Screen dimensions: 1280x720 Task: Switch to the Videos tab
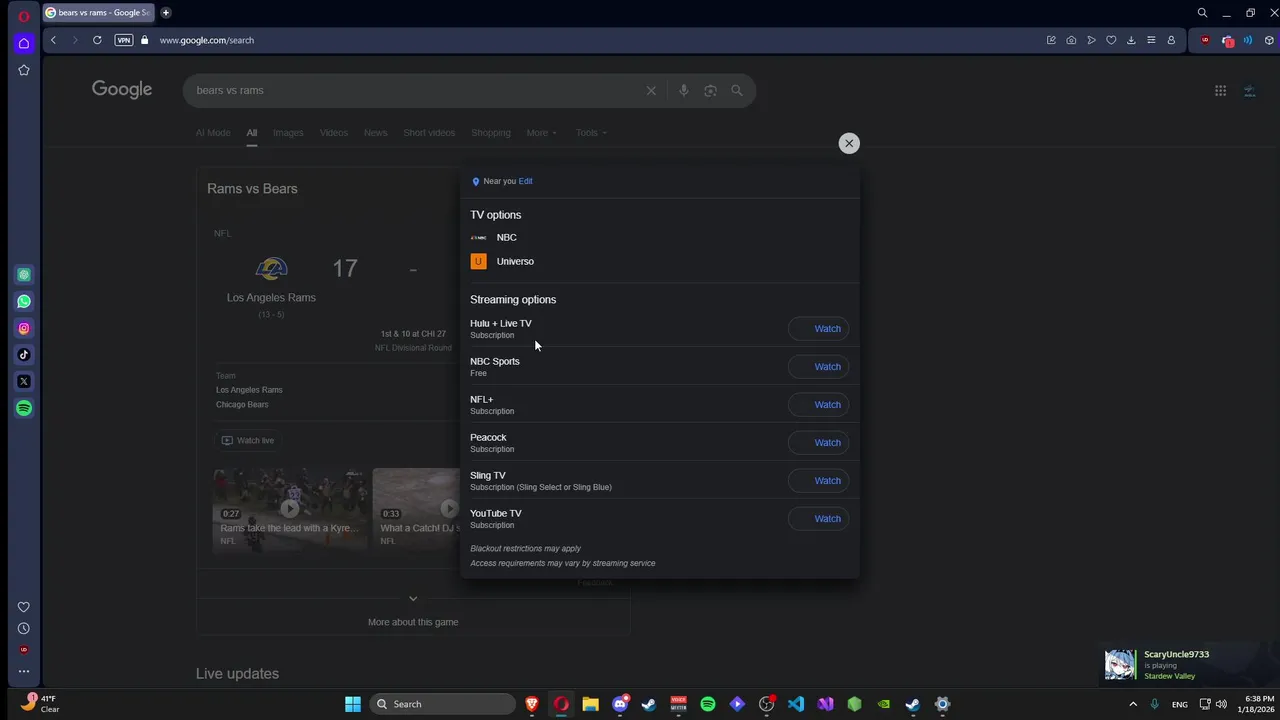pos(334,133)
